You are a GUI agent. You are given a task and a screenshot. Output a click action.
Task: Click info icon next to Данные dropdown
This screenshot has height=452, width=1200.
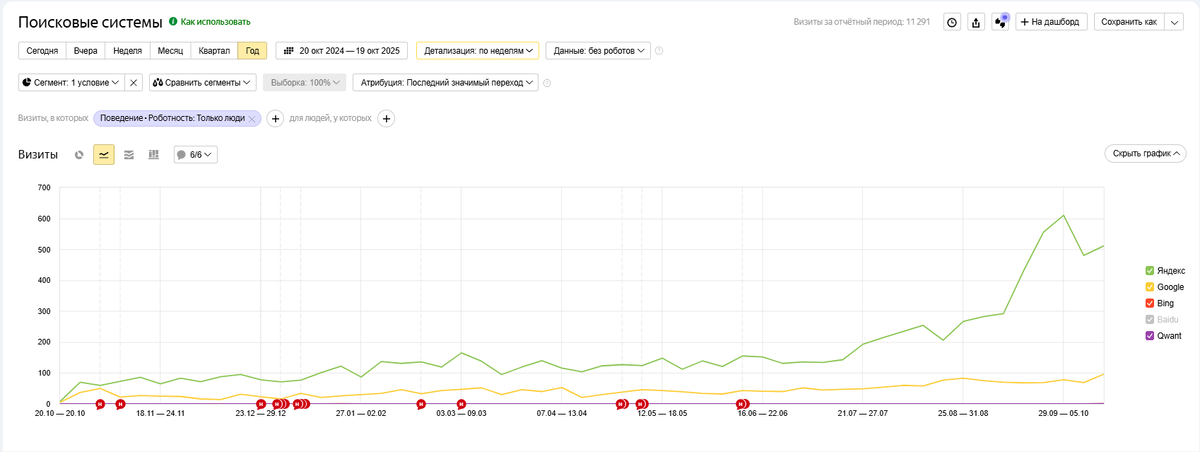659,50
